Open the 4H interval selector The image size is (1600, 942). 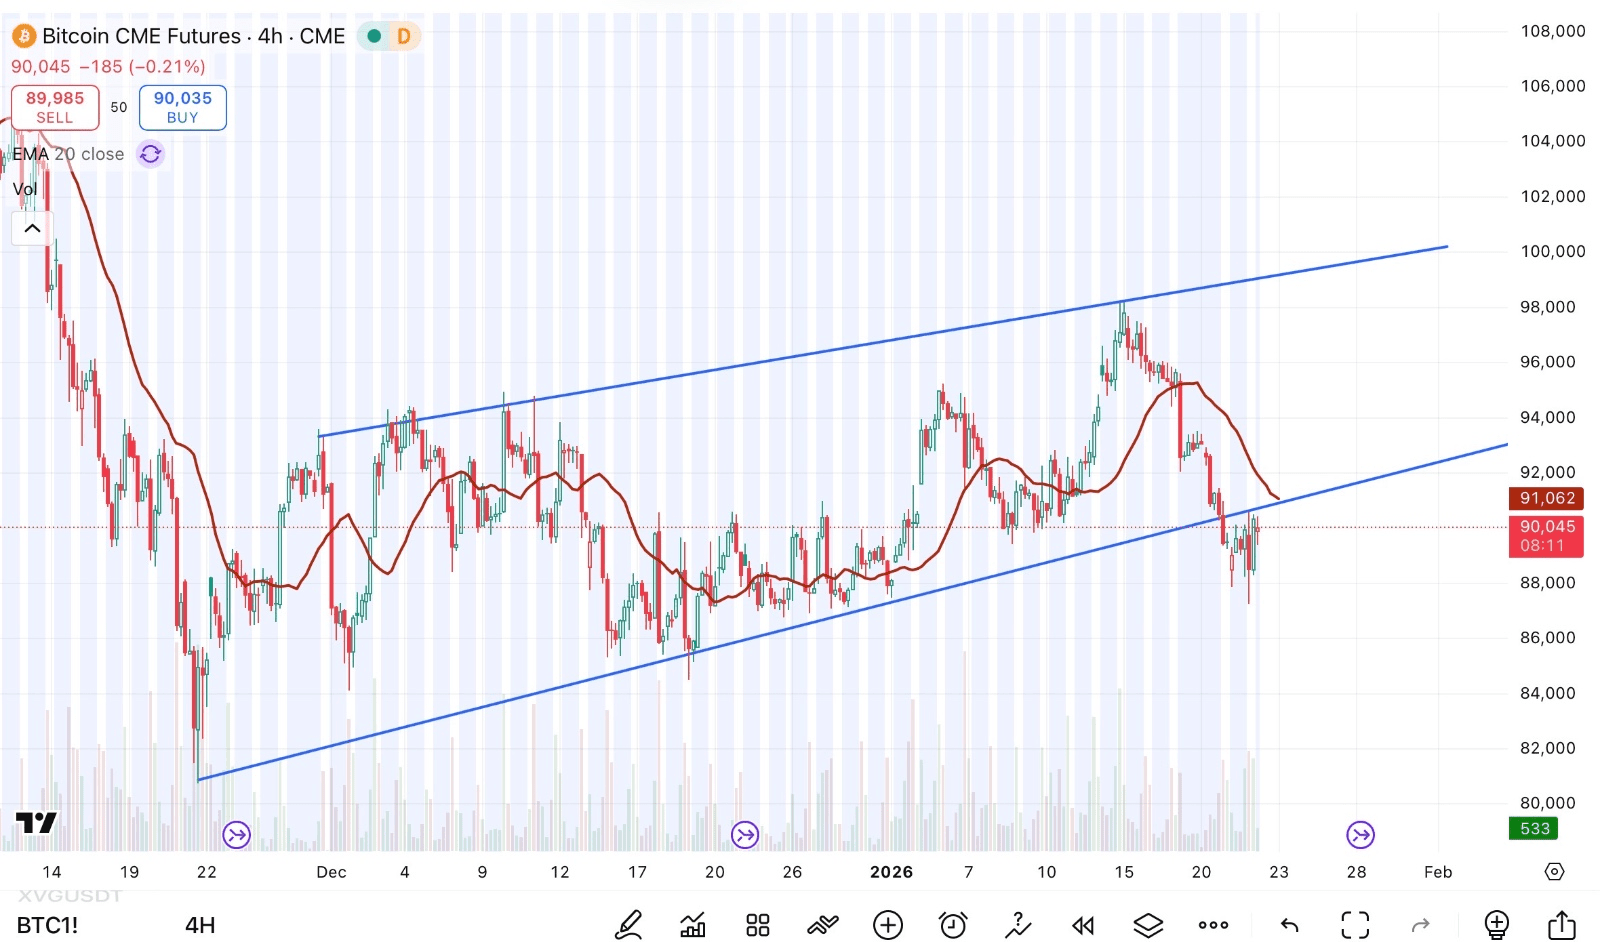pyautogui.click(x=200, y=925)
